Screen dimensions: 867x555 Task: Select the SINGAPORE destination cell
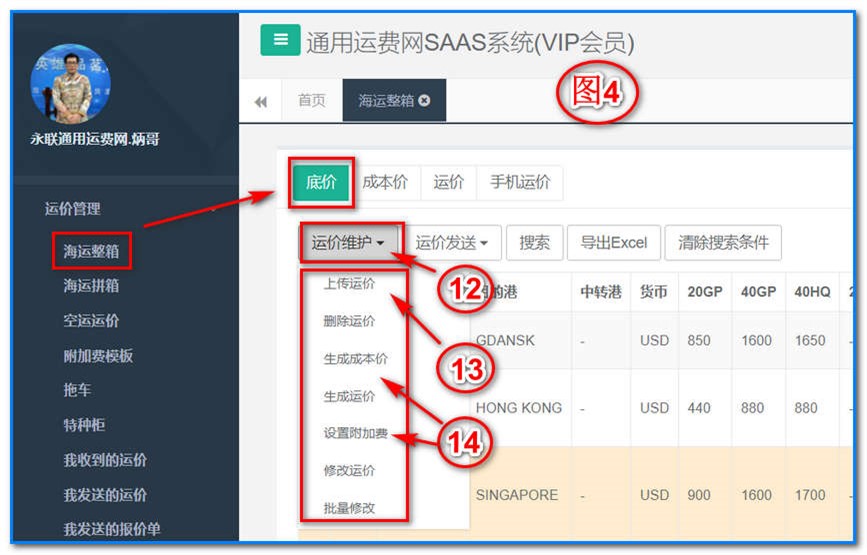tap(516, 495)
